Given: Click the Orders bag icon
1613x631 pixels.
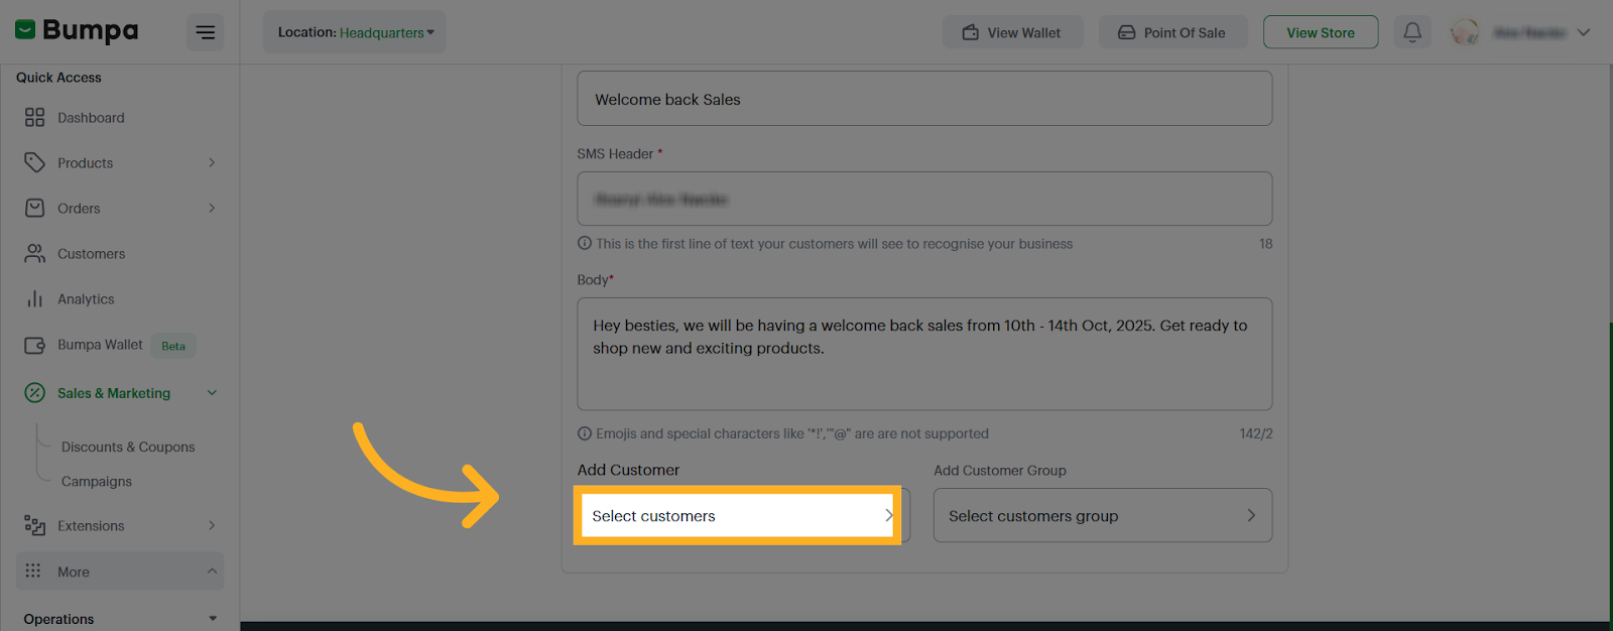Looking at the screenshot, I should pyautogui.click(x=35, y=208).
